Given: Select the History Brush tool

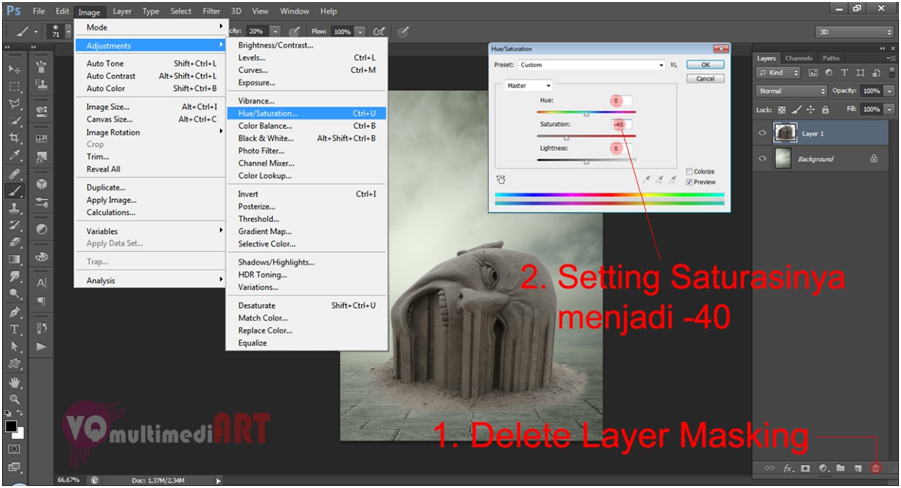Looking at the screenshot, I should pos(14,225).
